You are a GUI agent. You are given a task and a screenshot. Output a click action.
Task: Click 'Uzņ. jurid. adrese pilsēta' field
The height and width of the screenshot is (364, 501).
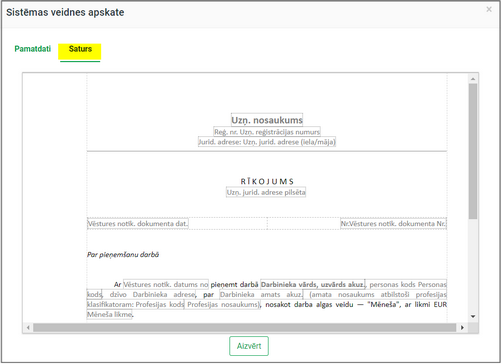(266, 192)
